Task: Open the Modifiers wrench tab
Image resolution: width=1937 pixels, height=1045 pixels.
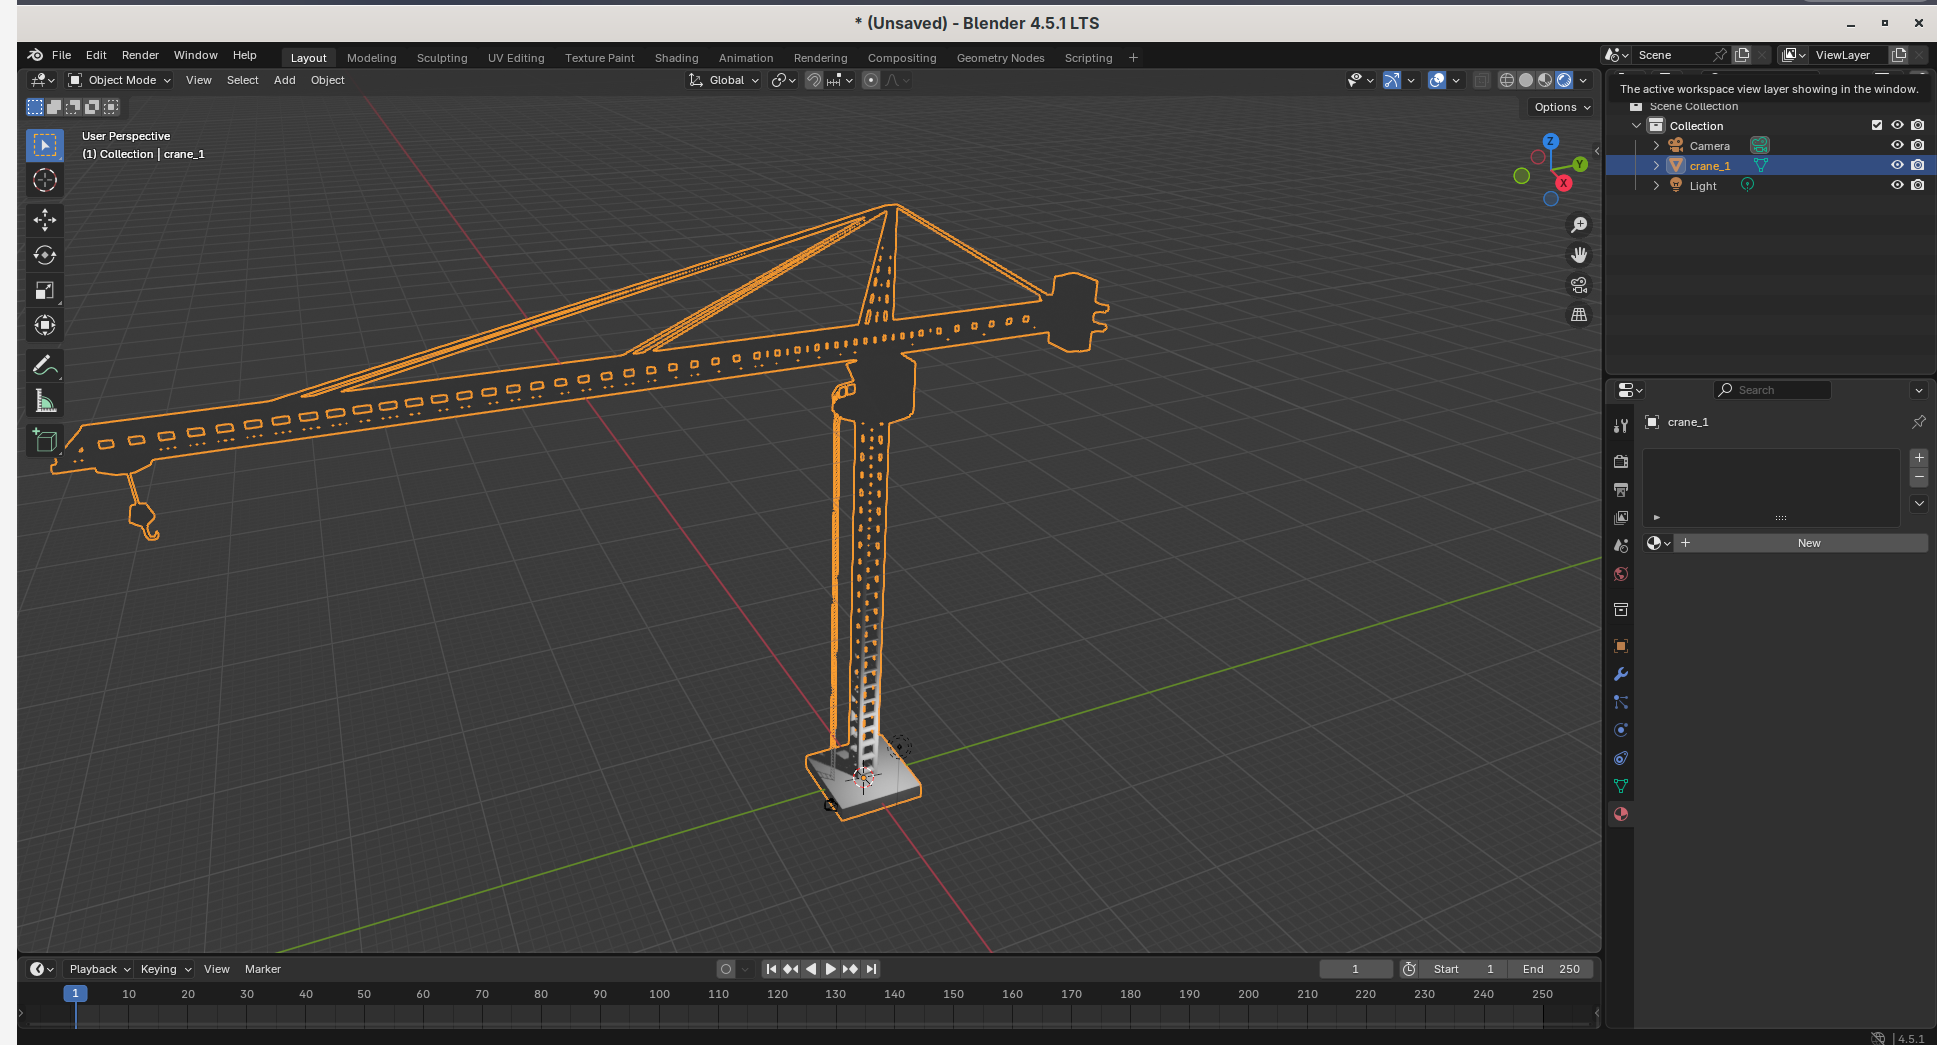Action: tap(1621, 674)
